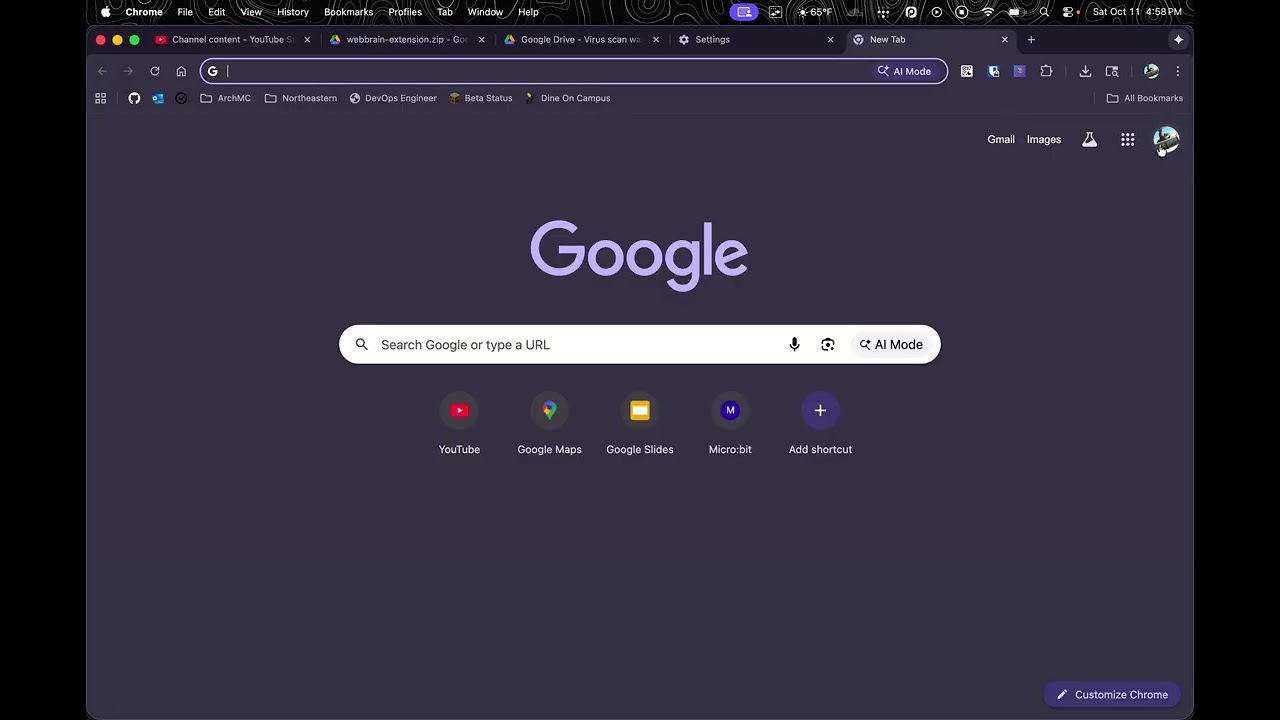The width and height of the screenshot is (1280, 720).
Task: Click AI Mode in the address bar
Action: click(x=904, y=71)
